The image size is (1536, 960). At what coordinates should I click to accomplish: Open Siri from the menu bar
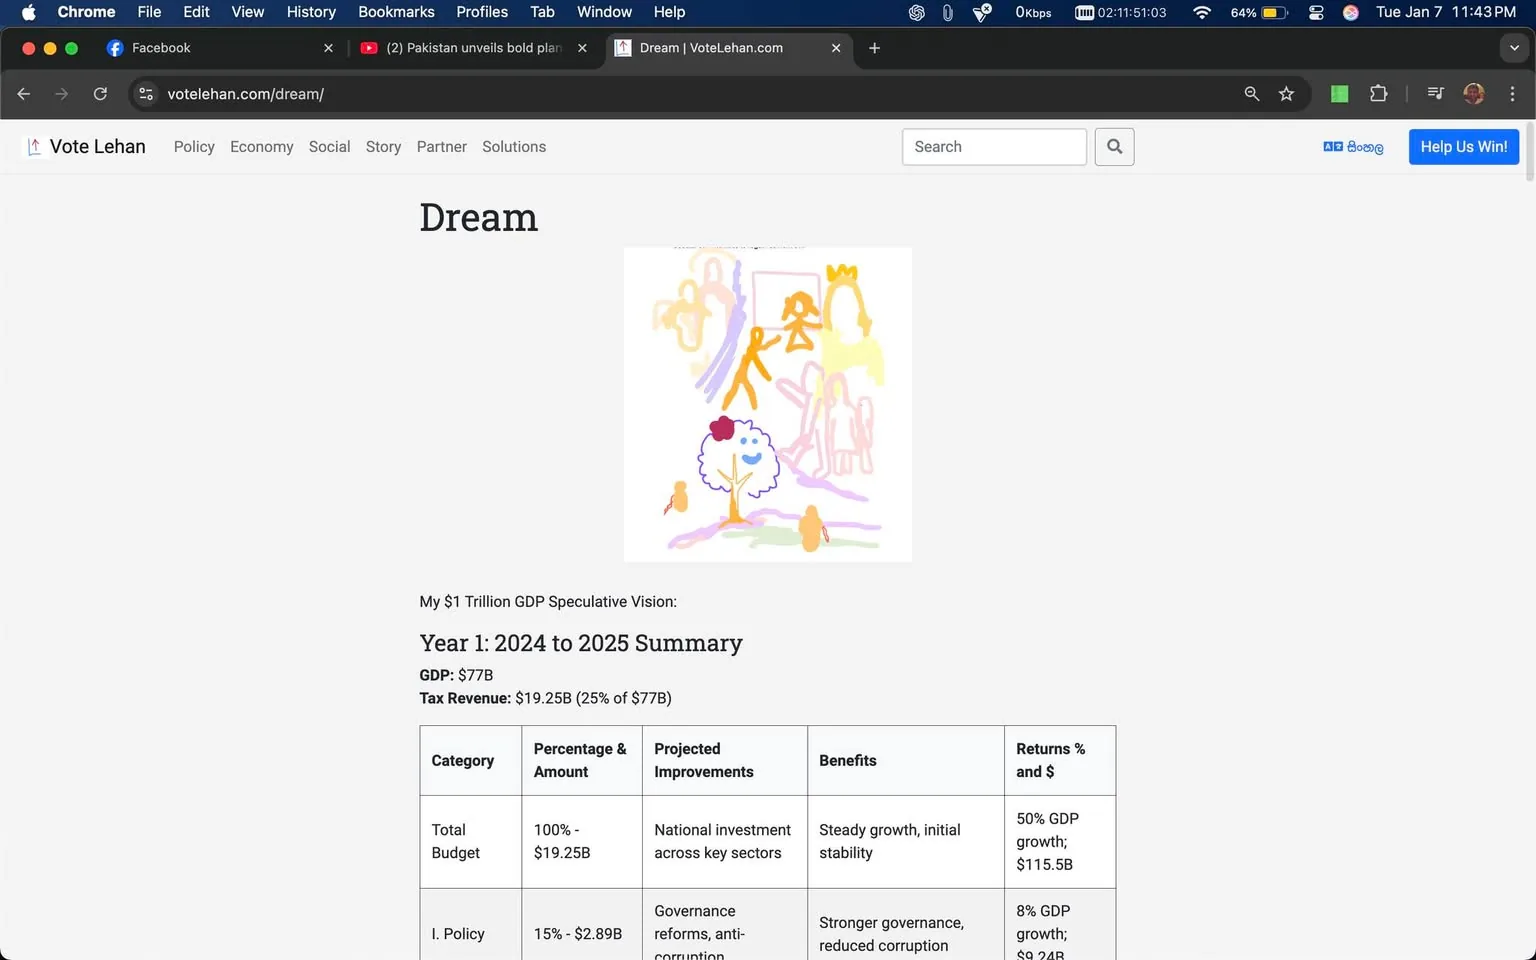click(x=1350, y=13)
